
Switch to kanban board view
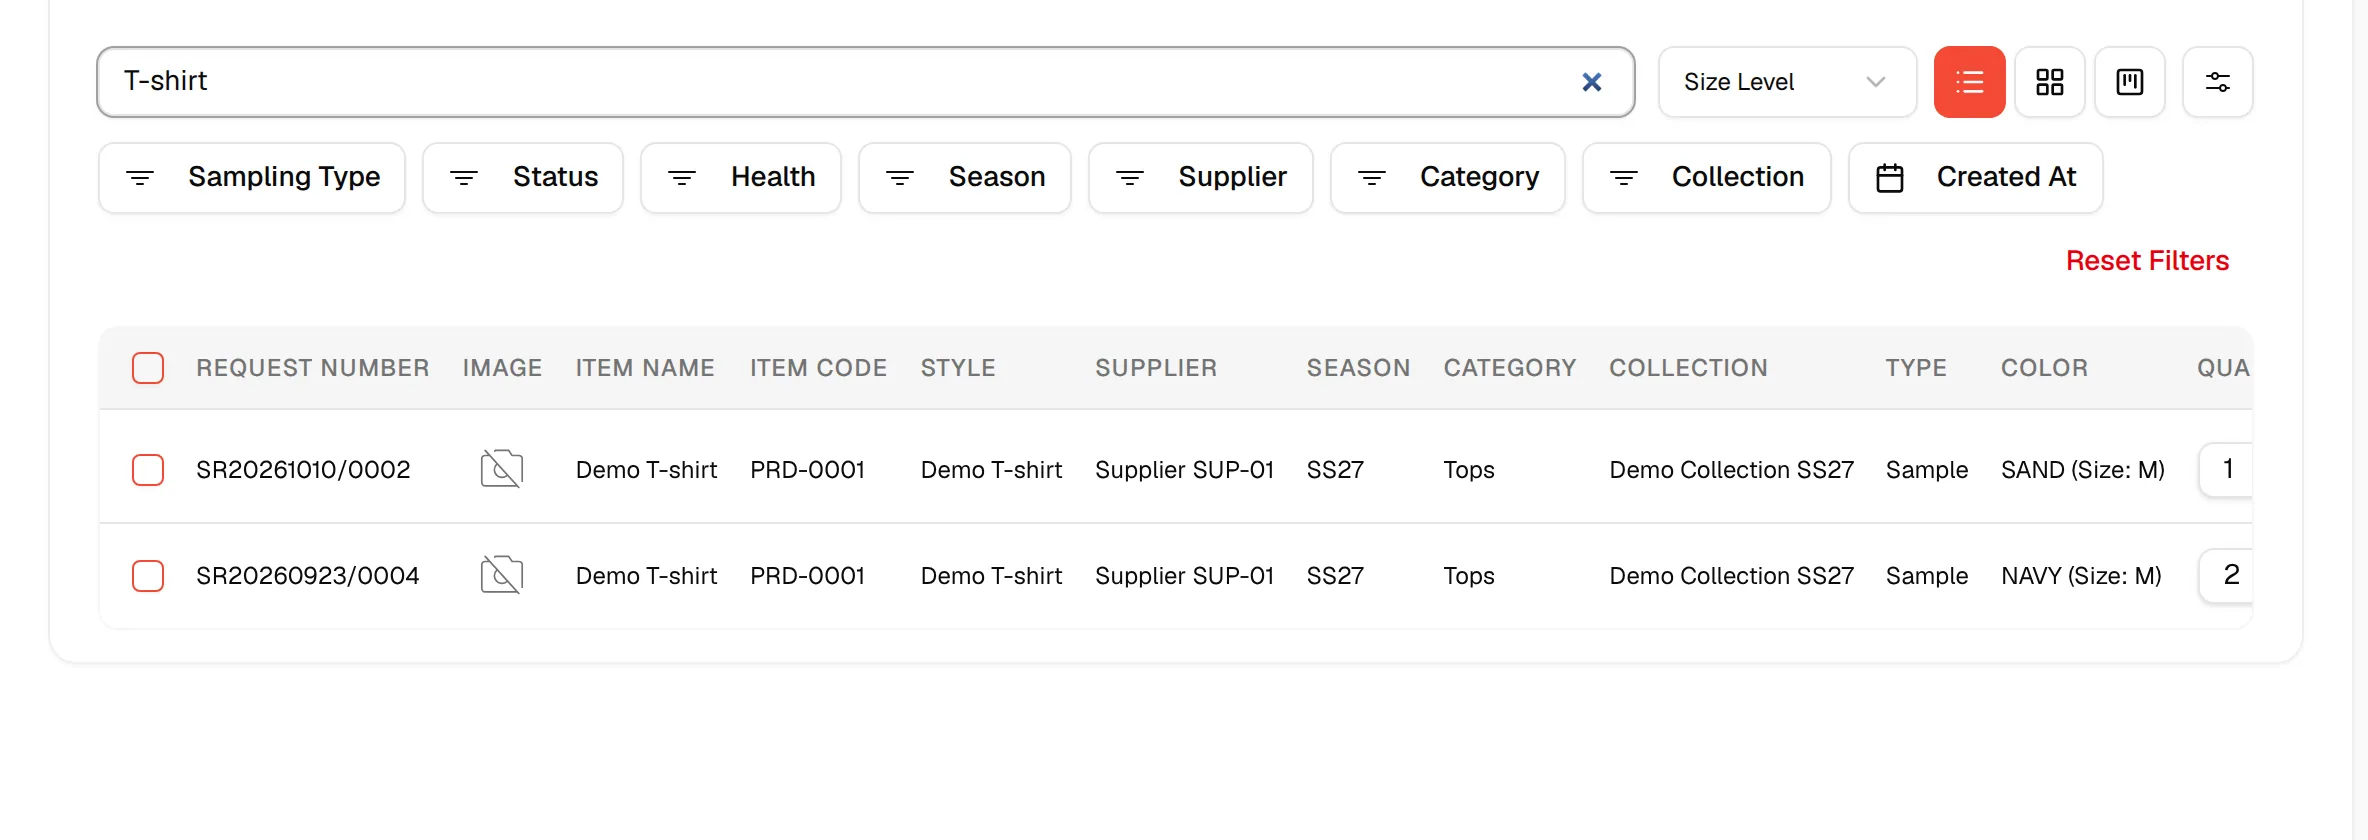2129,82
